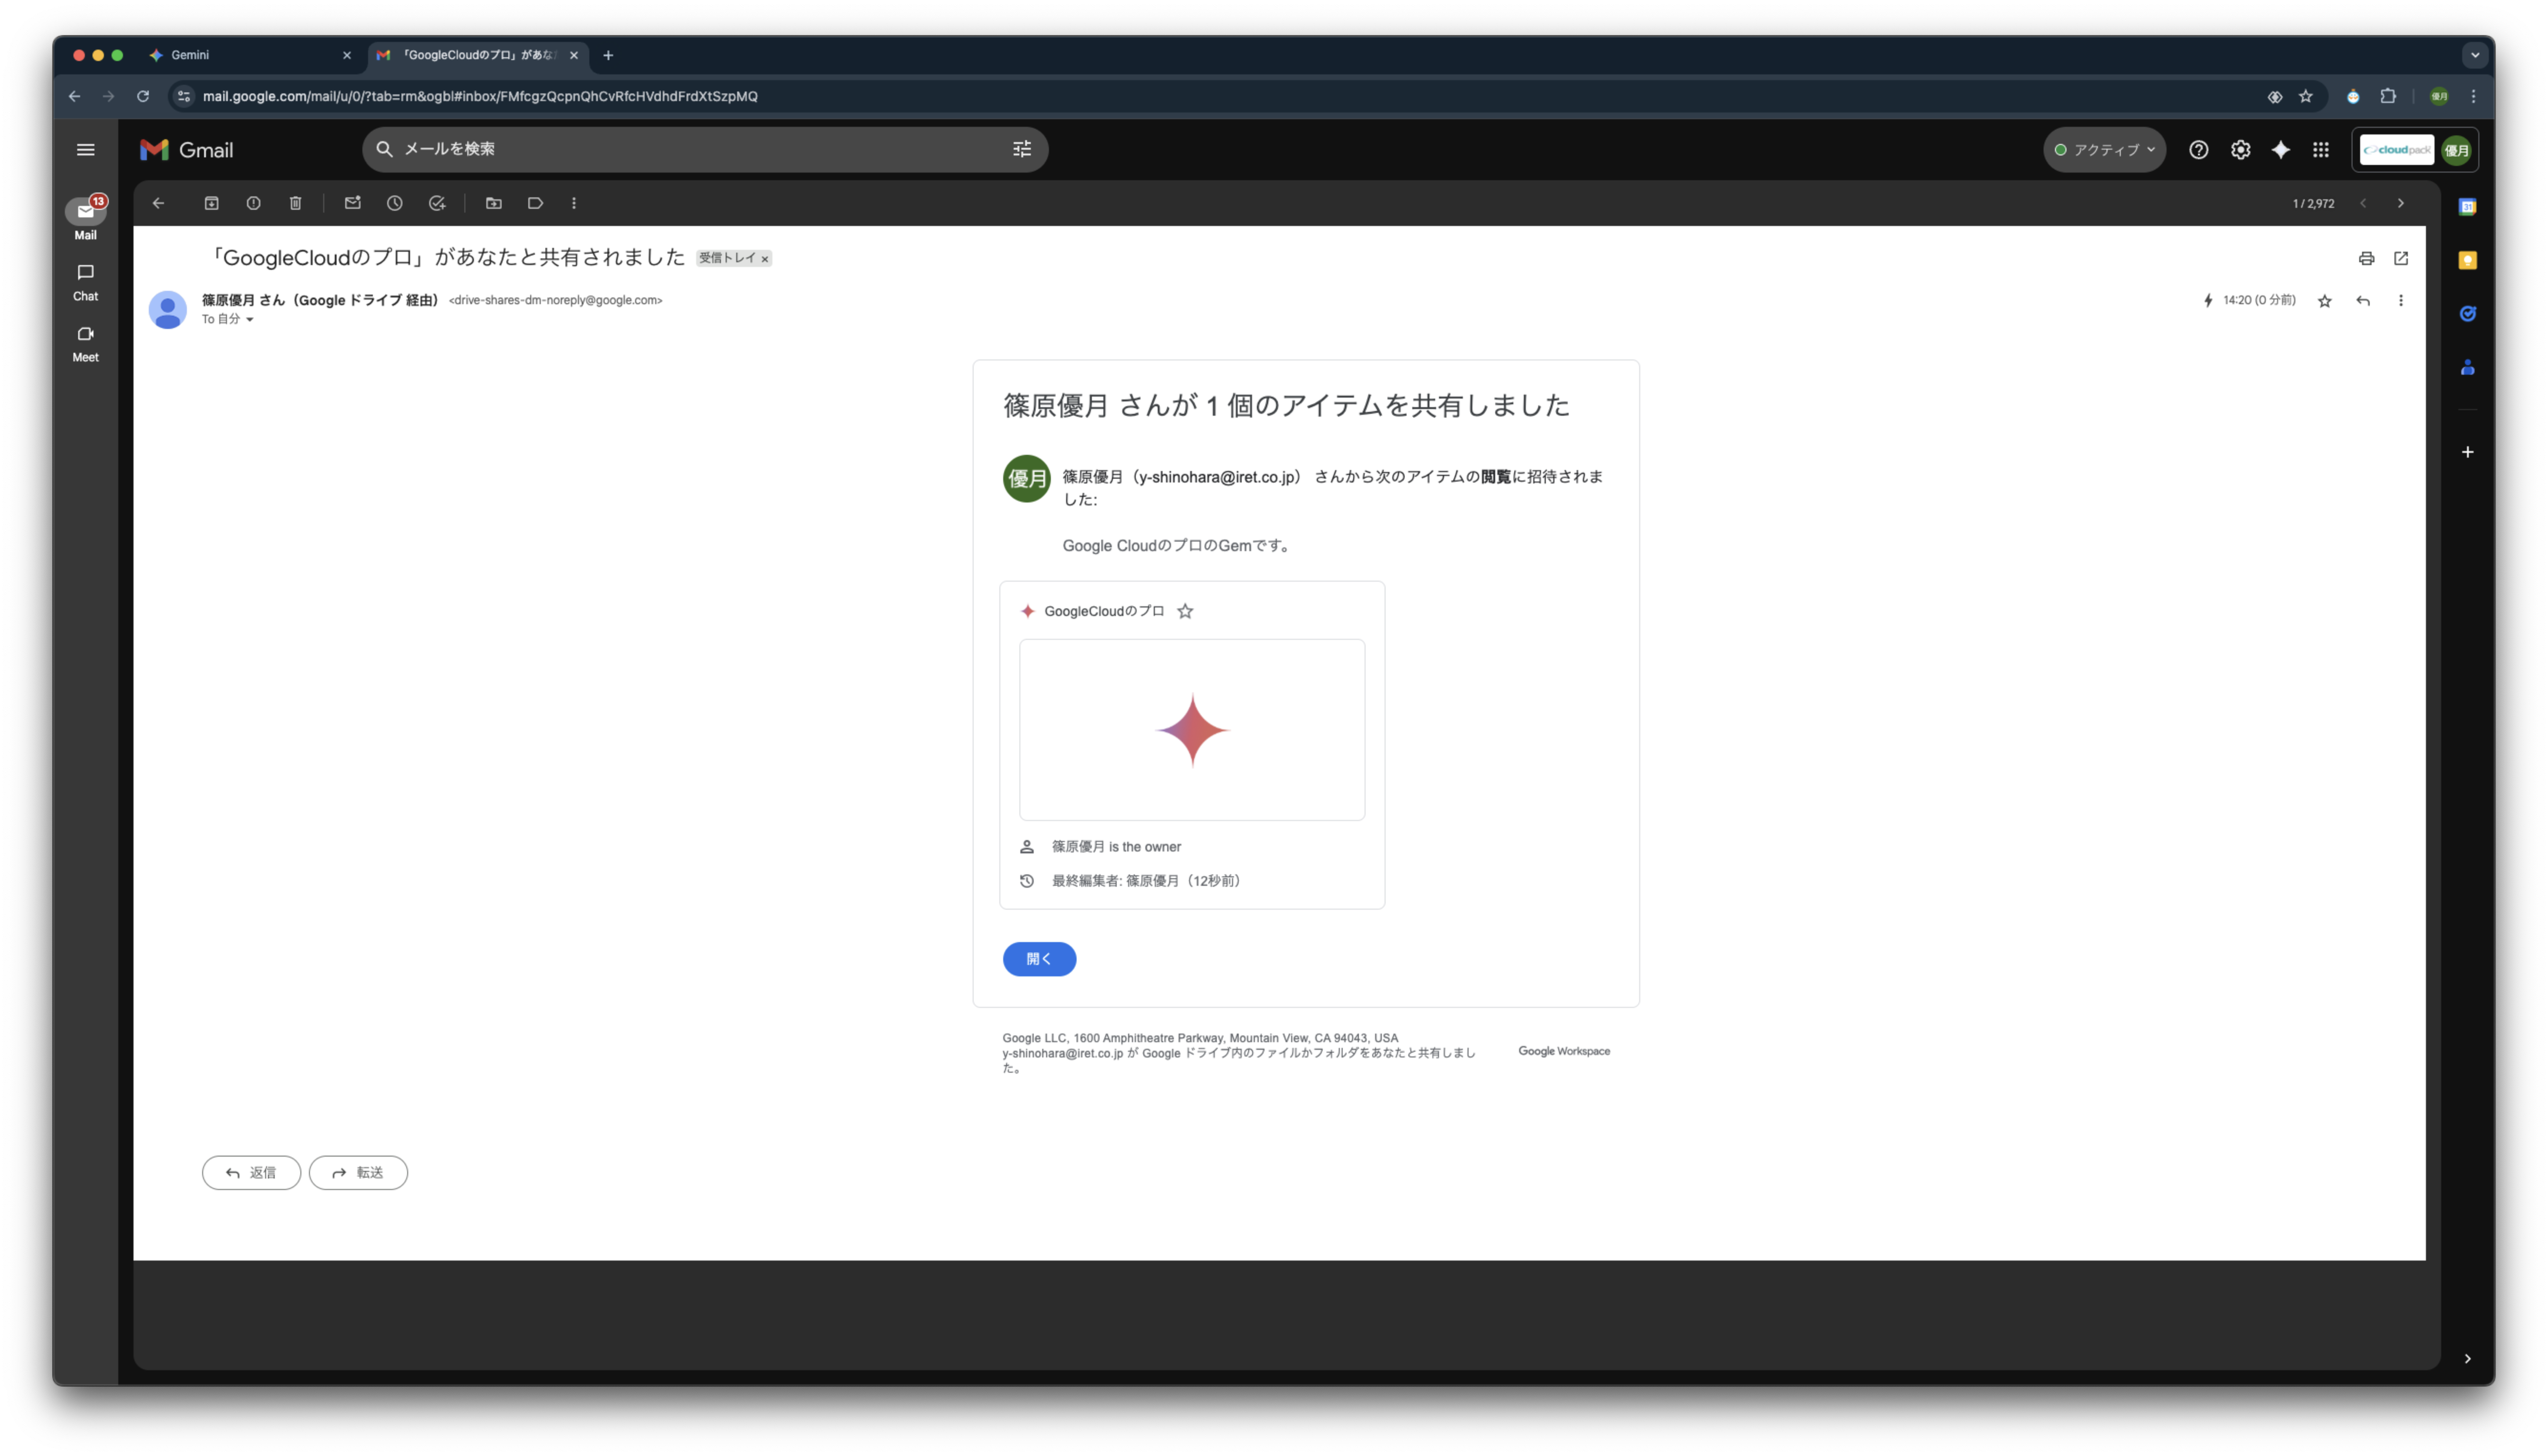2548x1456 pixels.
Task: Open Tasks in side panel
Action: tap(2467, 314)
